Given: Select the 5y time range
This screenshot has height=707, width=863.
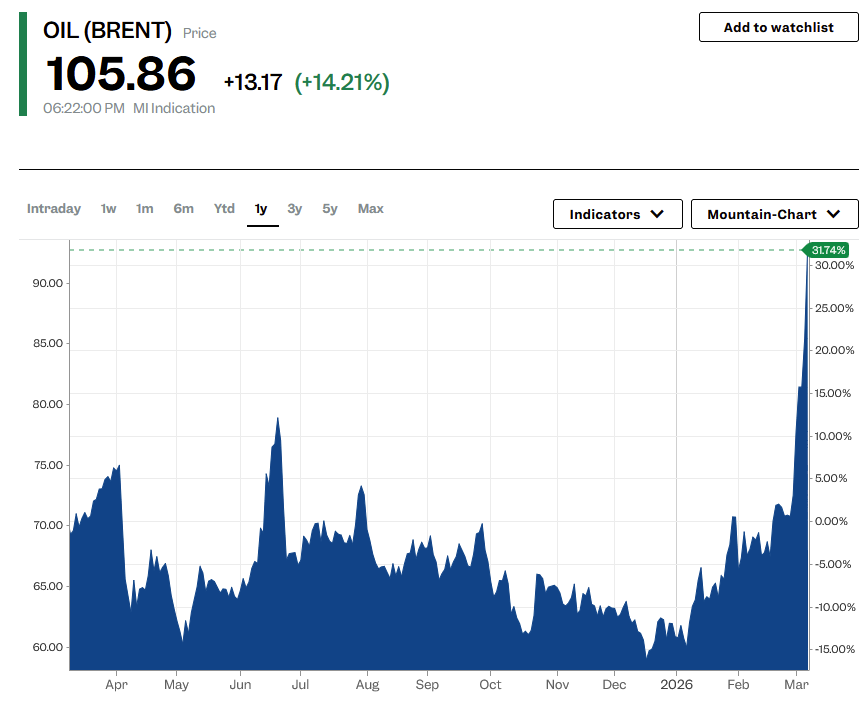Looking at the screenshot, I should pyautogui.click(x=330, y=209).
